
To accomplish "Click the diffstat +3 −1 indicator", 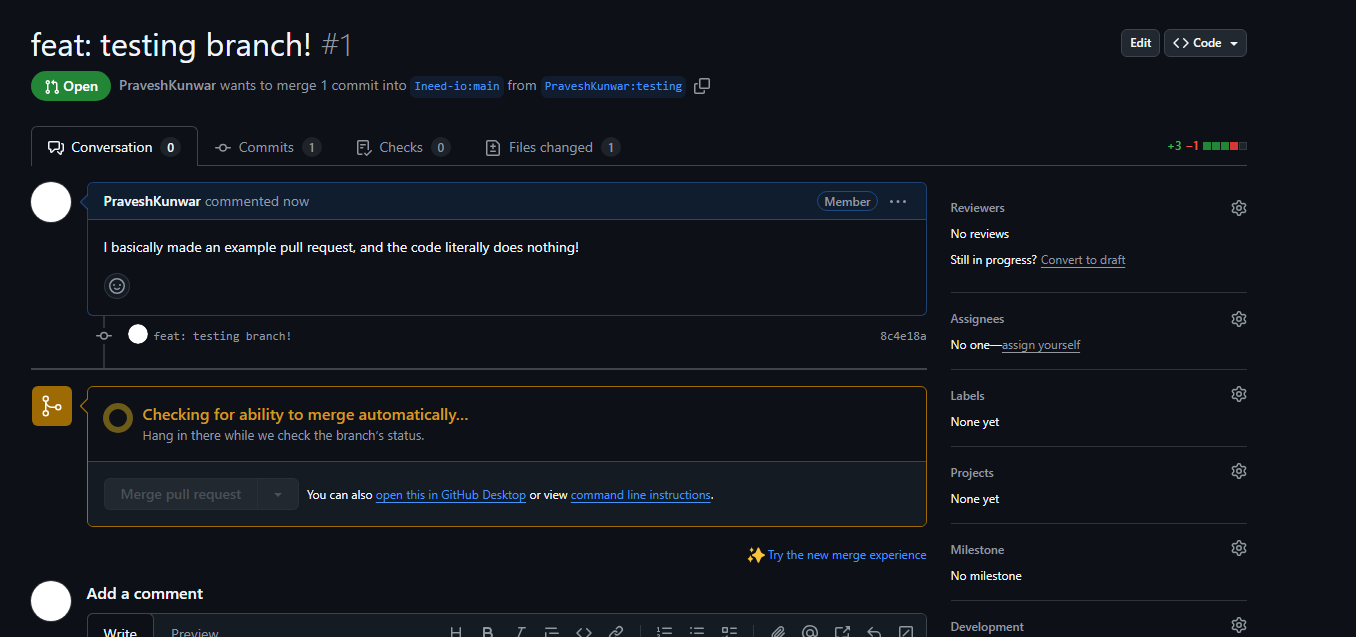I will coord(1207,146).
